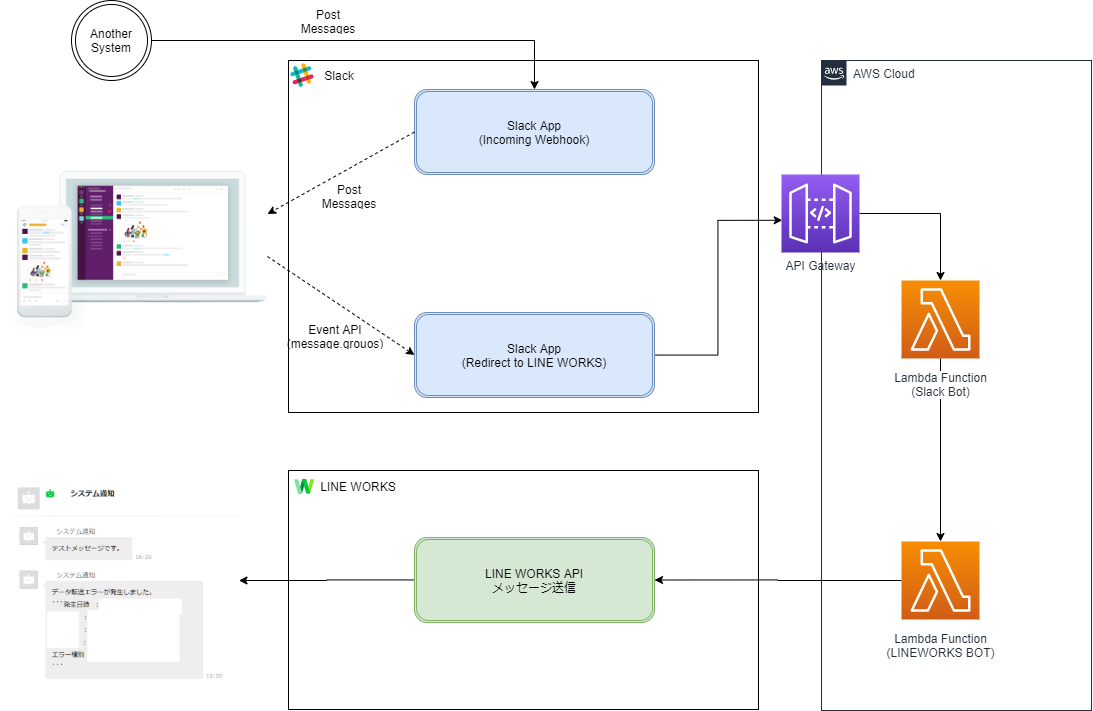Select the LINE WORKS API message box

(x=534, y=580)
